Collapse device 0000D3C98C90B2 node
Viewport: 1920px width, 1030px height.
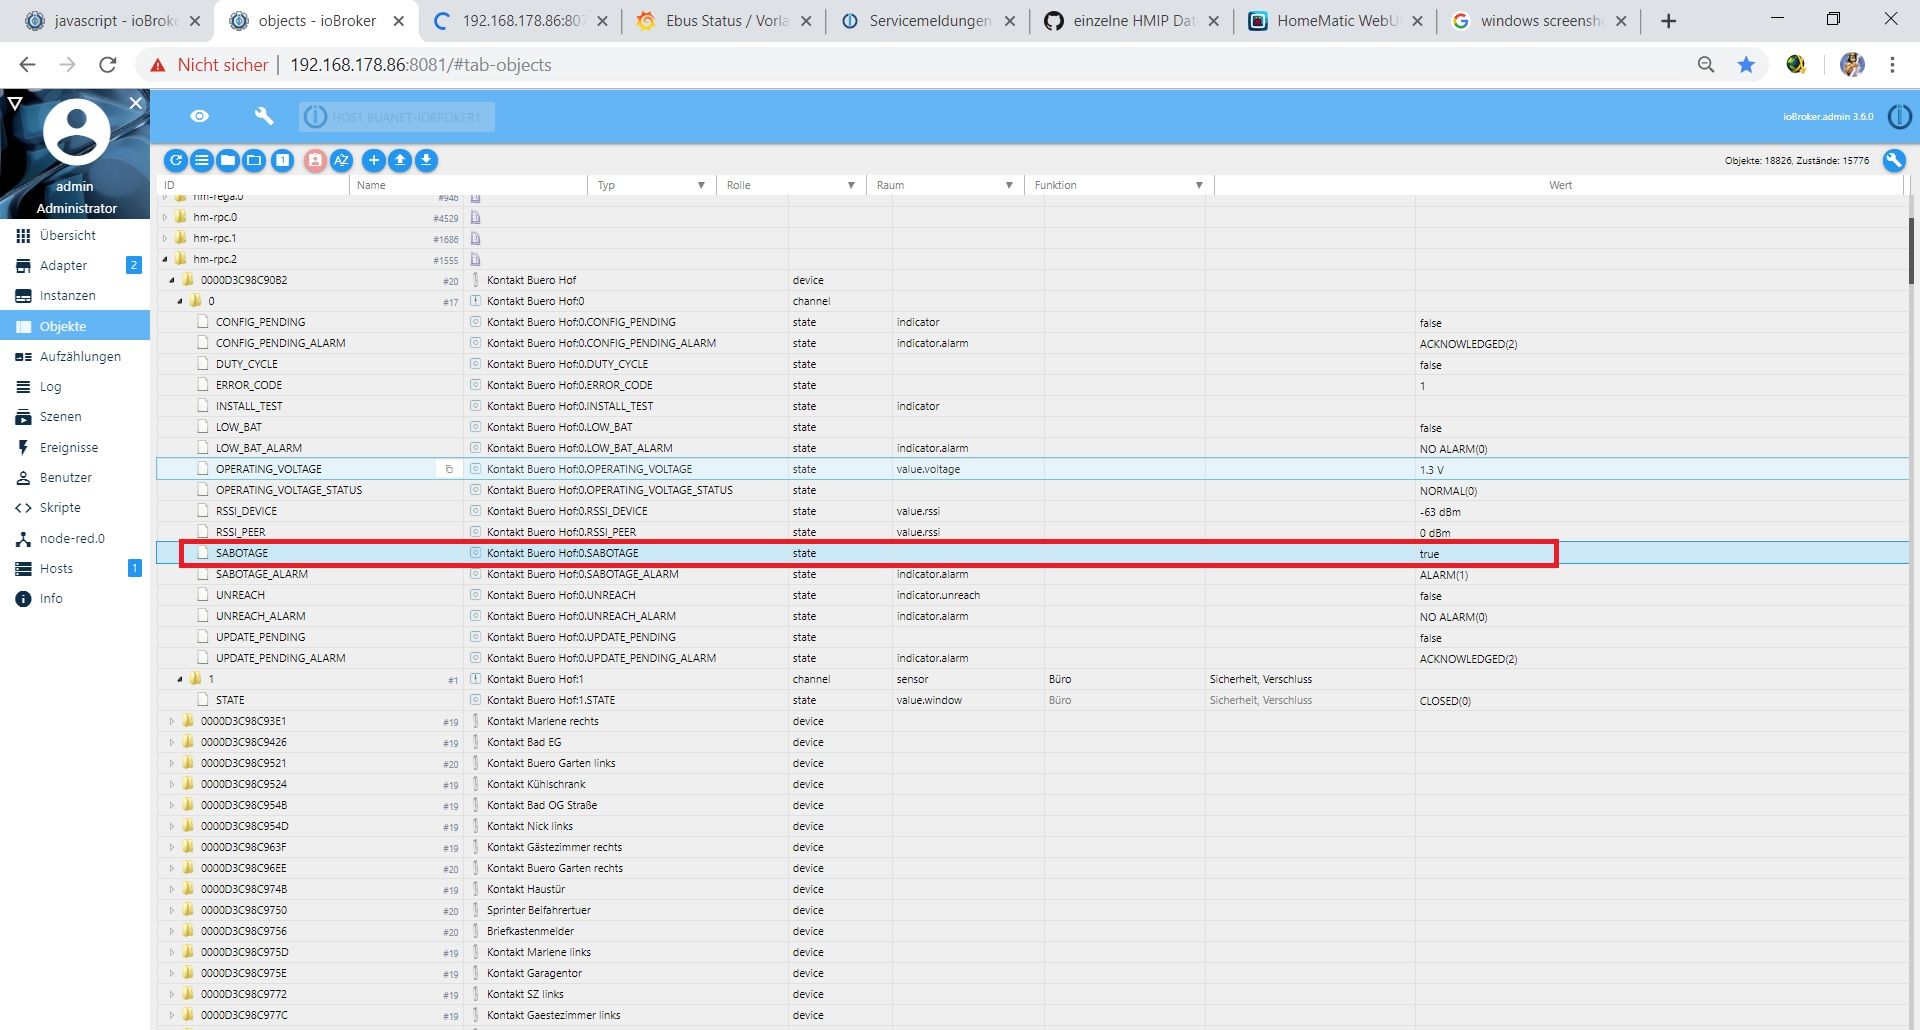click(172, 280)
